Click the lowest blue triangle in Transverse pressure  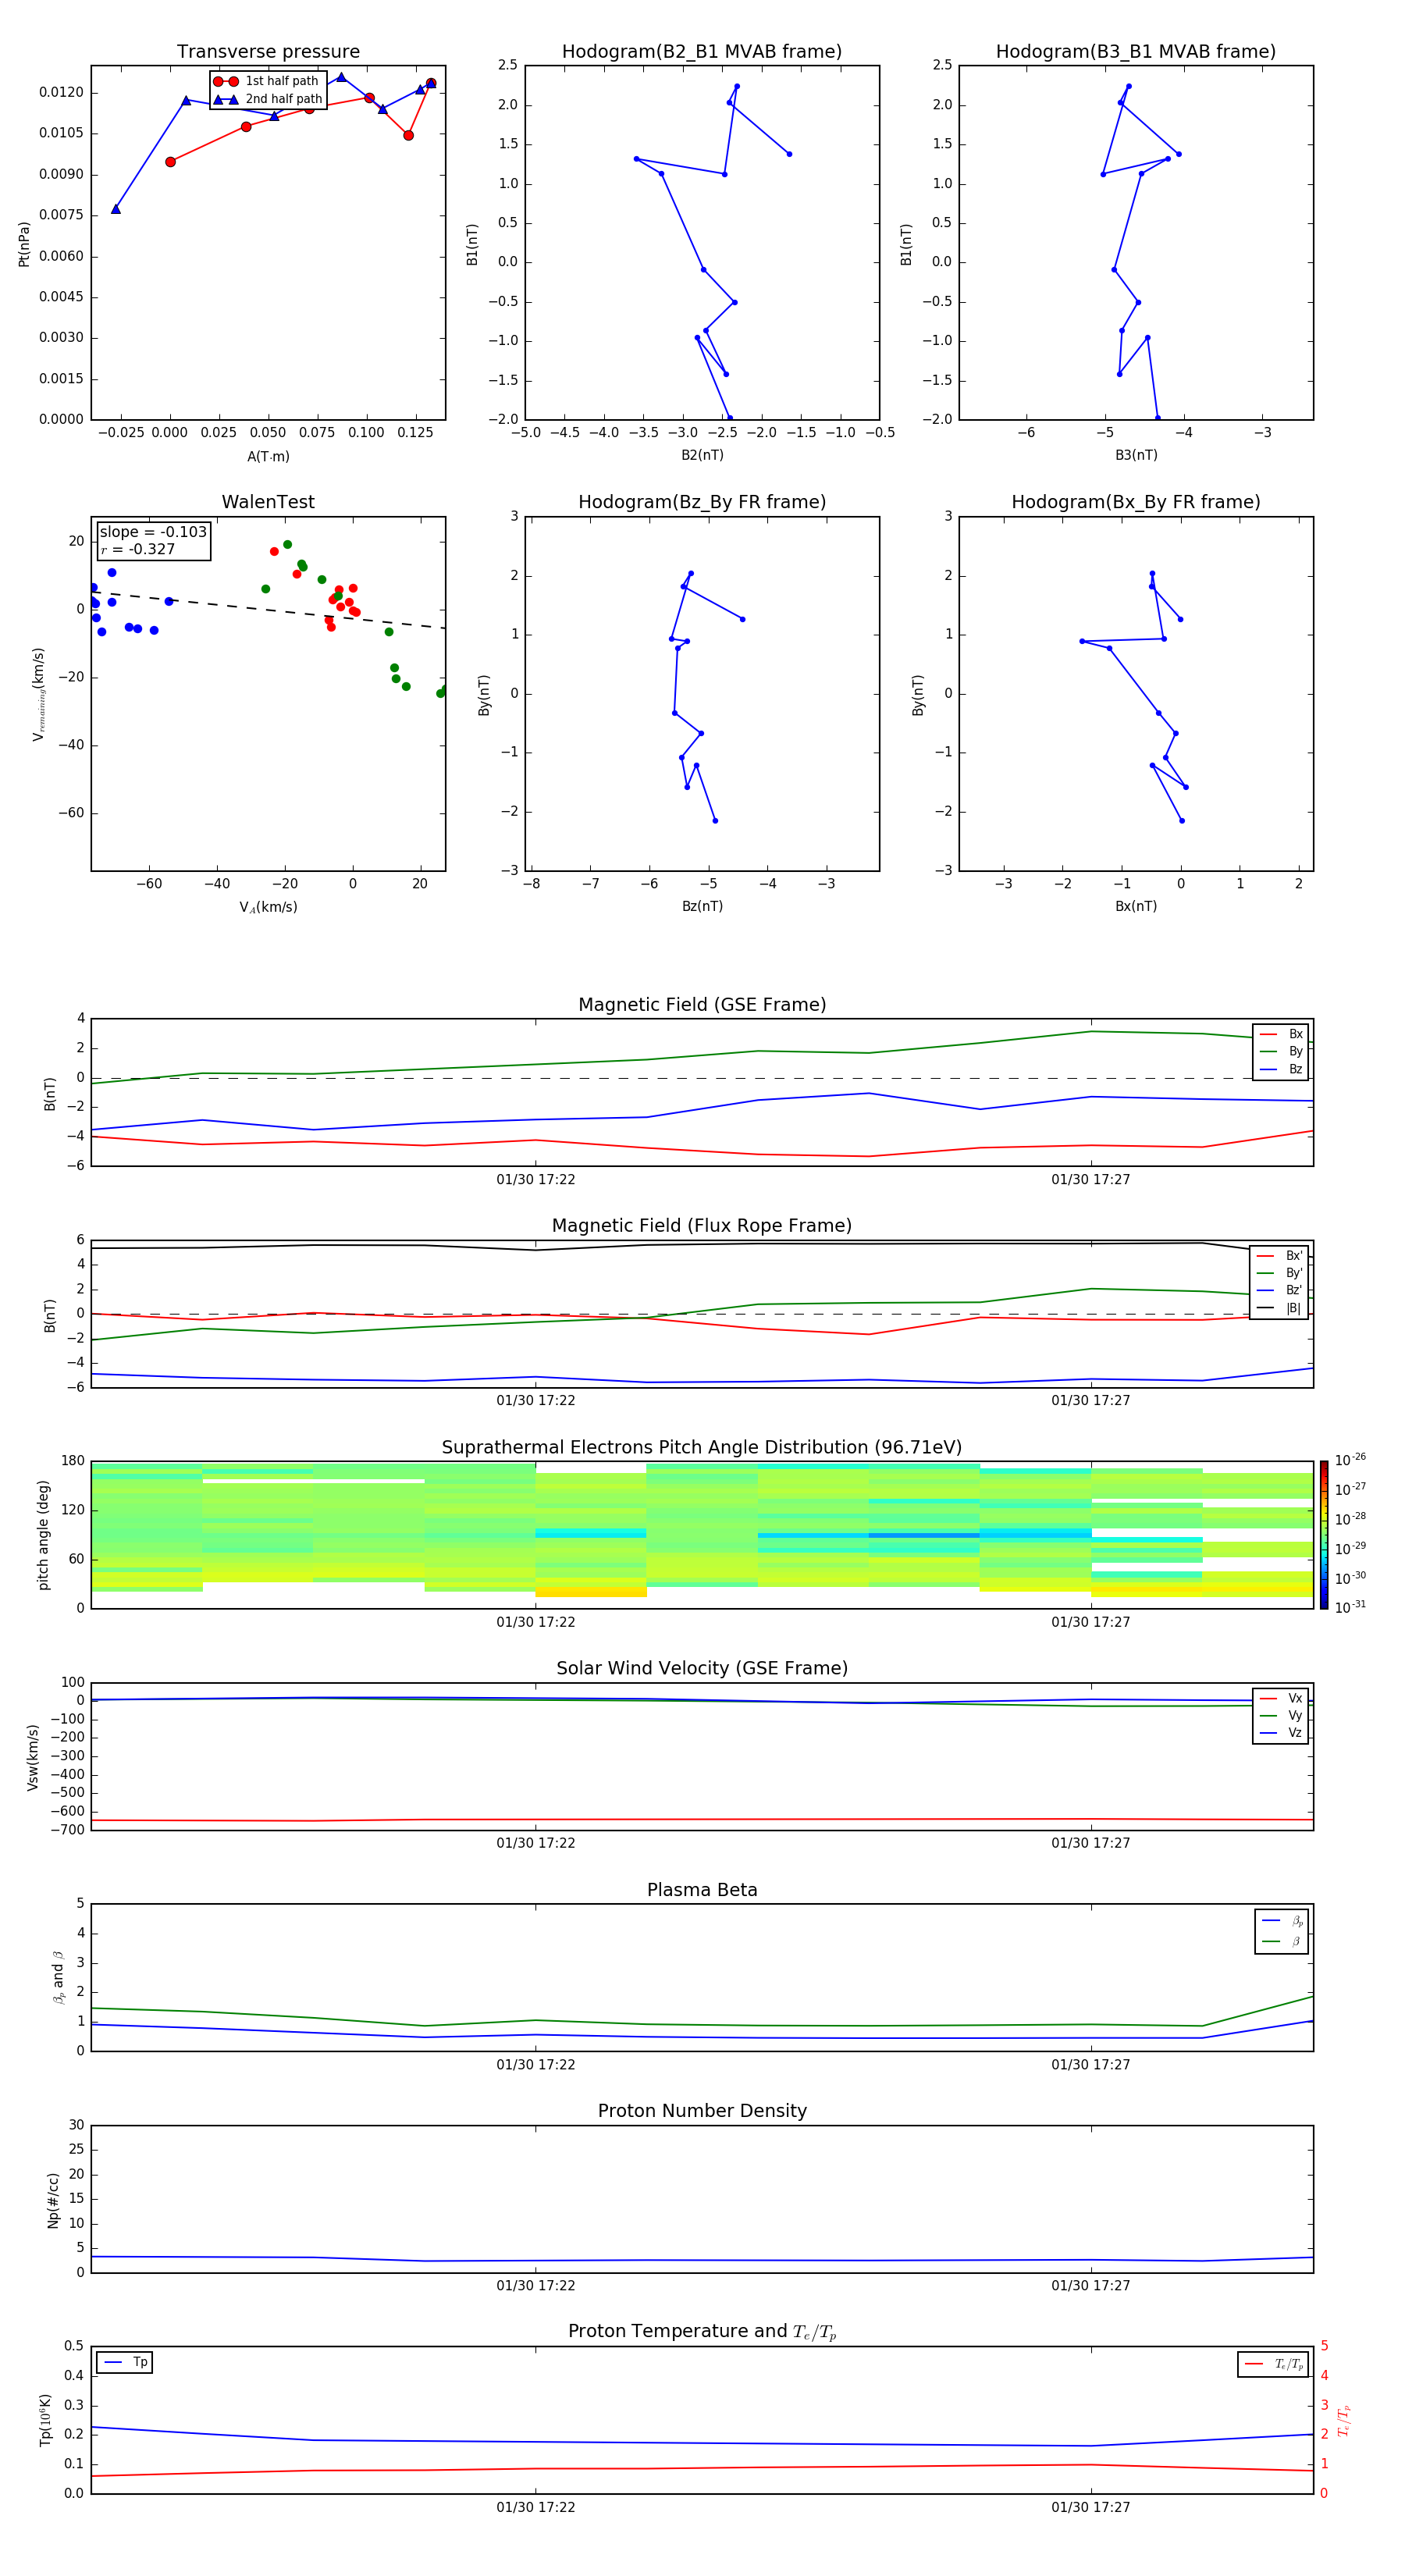coord(116,209)
